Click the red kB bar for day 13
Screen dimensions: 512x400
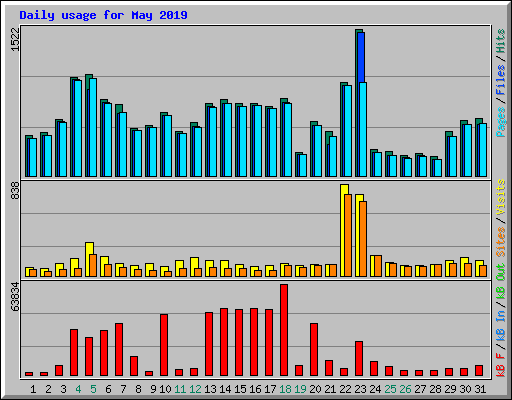[209, 344]
